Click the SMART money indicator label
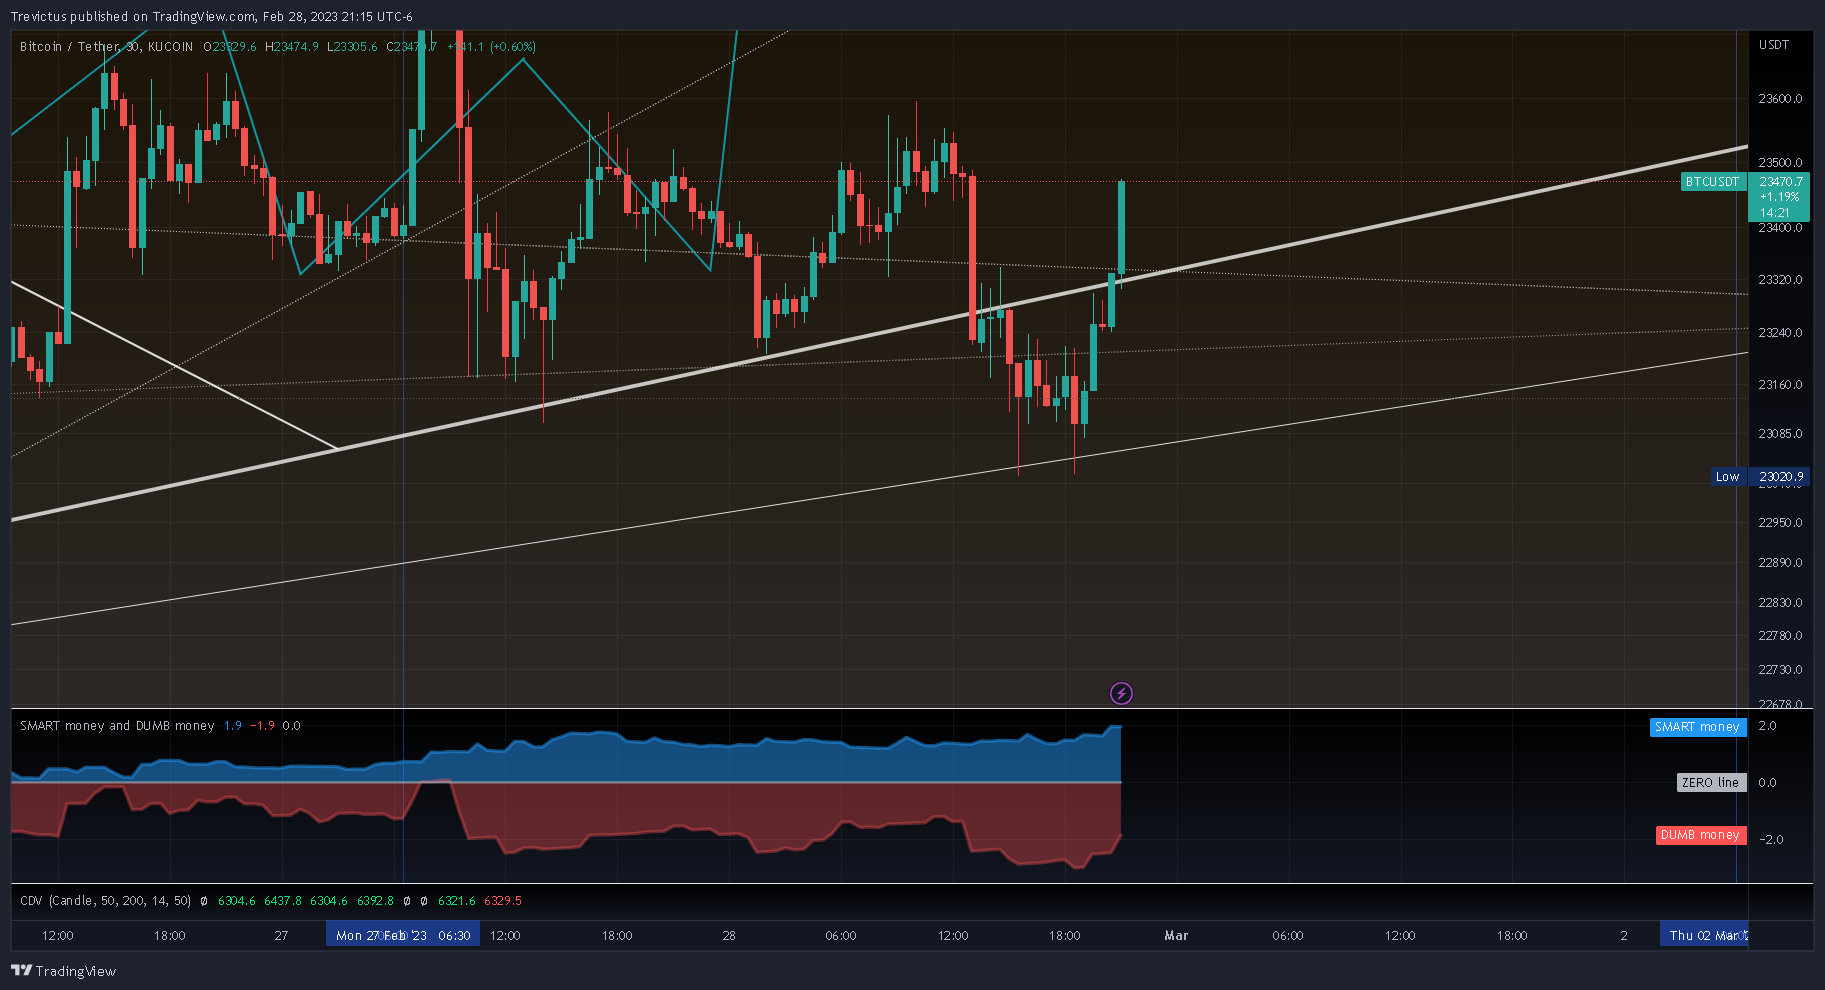 (x=1697, y=727)
